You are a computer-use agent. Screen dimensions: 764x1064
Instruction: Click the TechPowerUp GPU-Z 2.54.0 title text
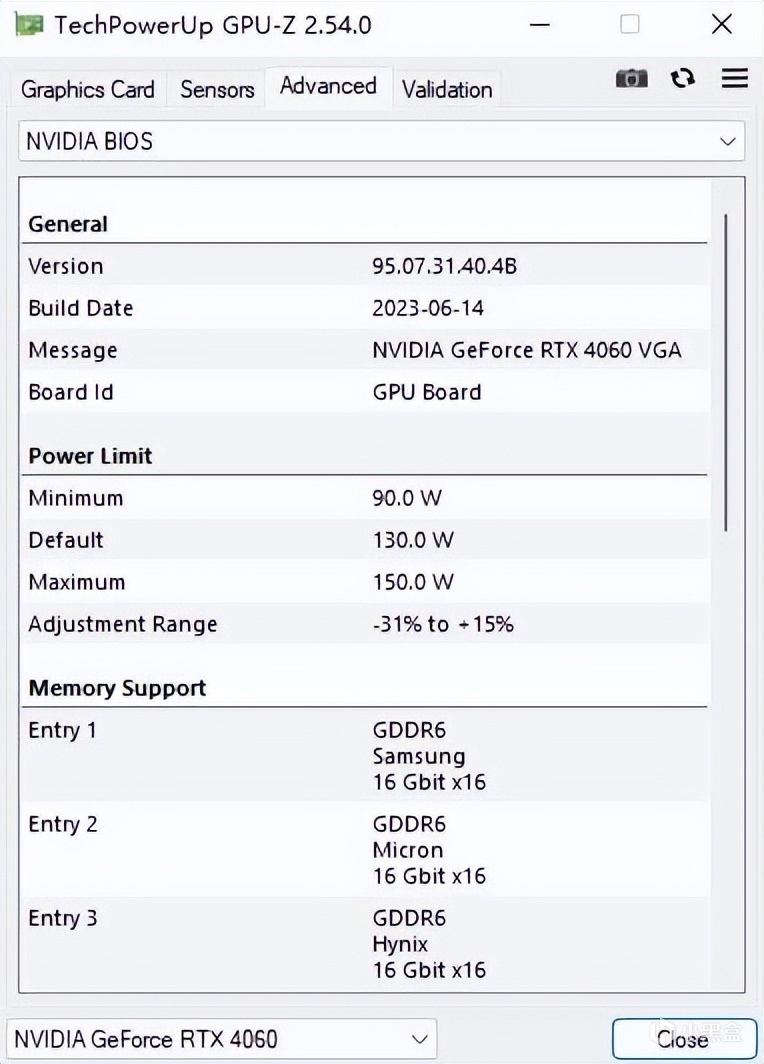click(x=213, y=26)
